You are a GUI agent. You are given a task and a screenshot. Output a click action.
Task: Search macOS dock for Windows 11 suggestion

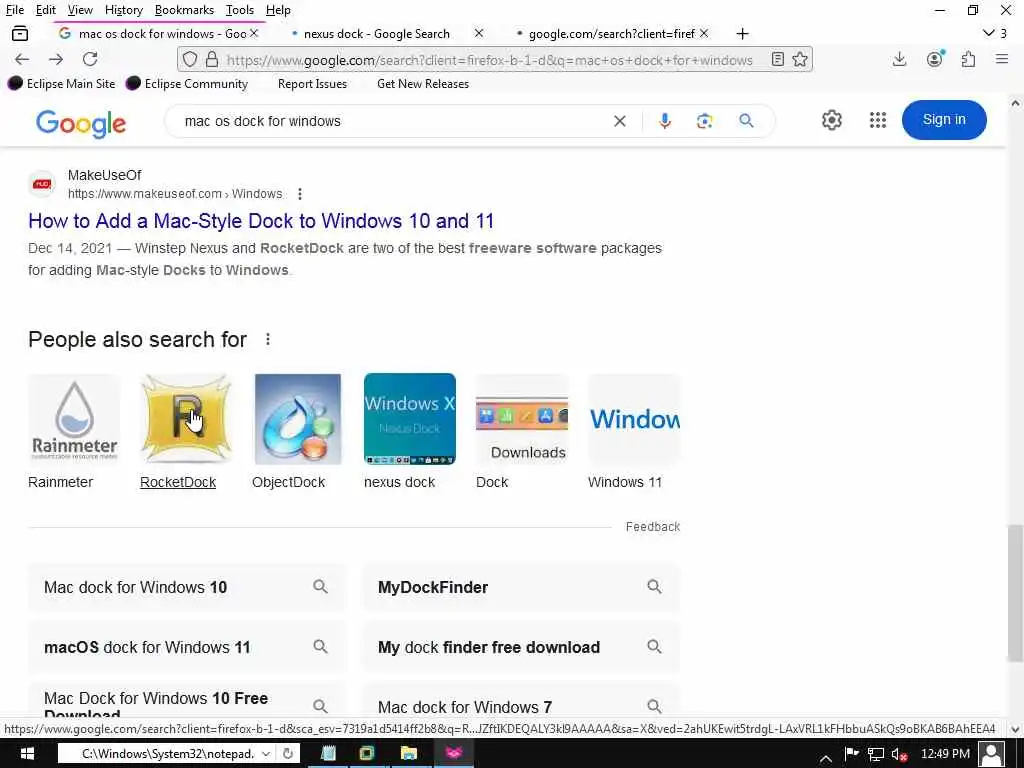[x=187, y=647]
